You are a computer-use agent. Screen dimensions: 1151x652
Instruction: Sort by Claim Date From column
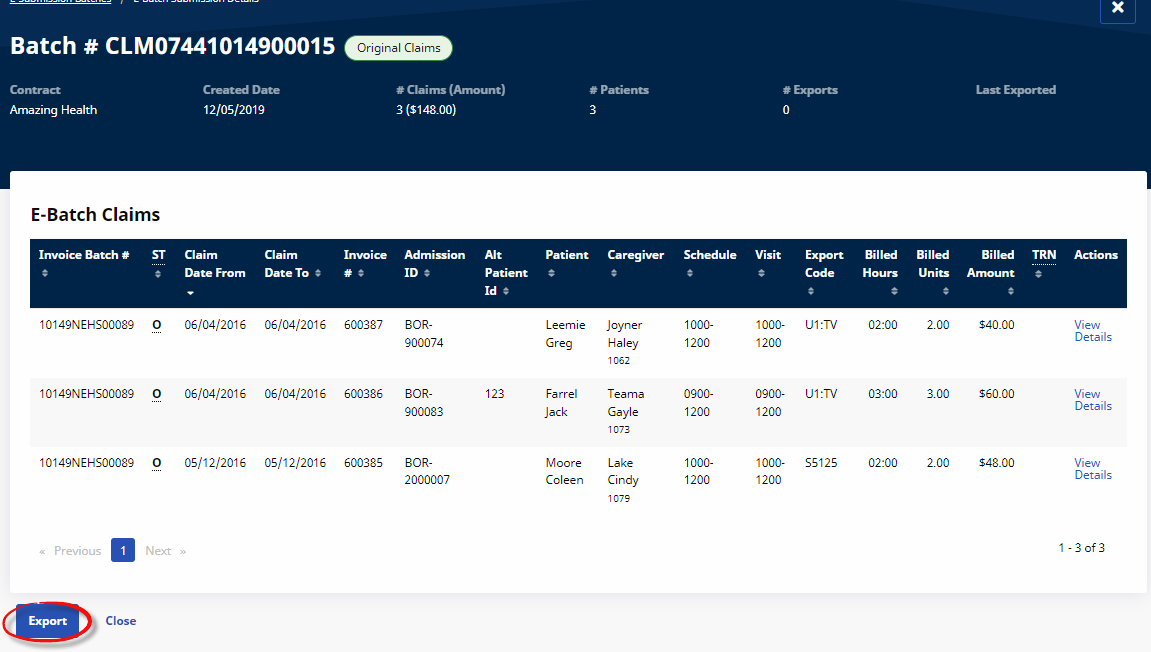pyautogui.click(x=214, y=264)
